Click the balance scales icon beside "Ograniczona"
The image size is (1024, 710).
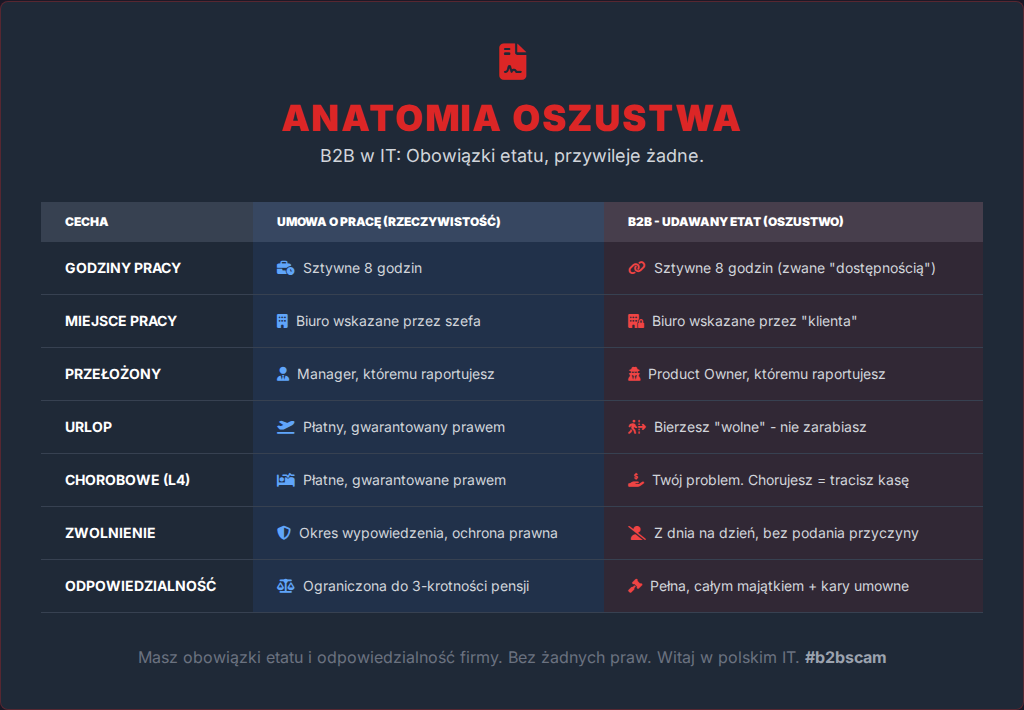pyautogui.click(x=286, y=586)
